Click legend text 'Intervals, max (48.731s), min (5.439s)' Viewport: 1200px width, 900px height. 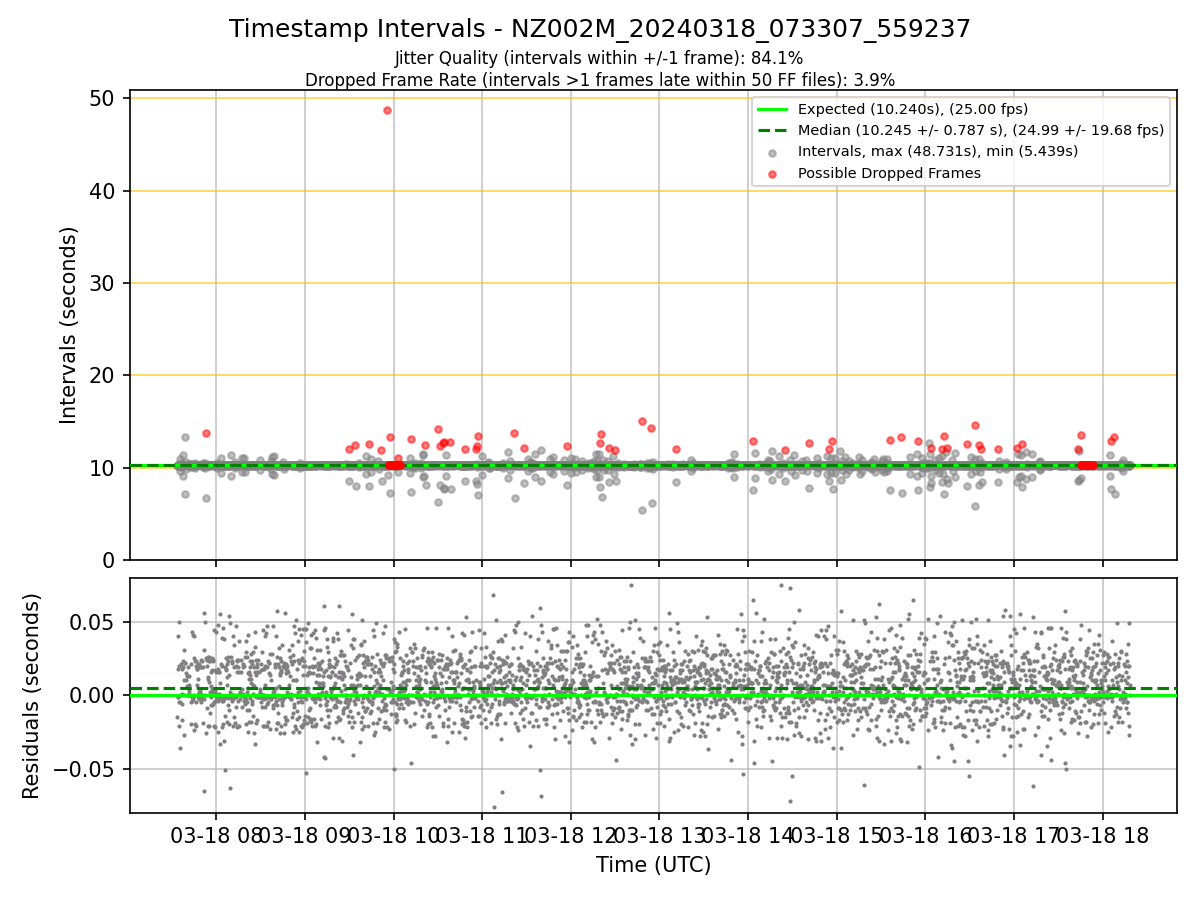[938, 152]
